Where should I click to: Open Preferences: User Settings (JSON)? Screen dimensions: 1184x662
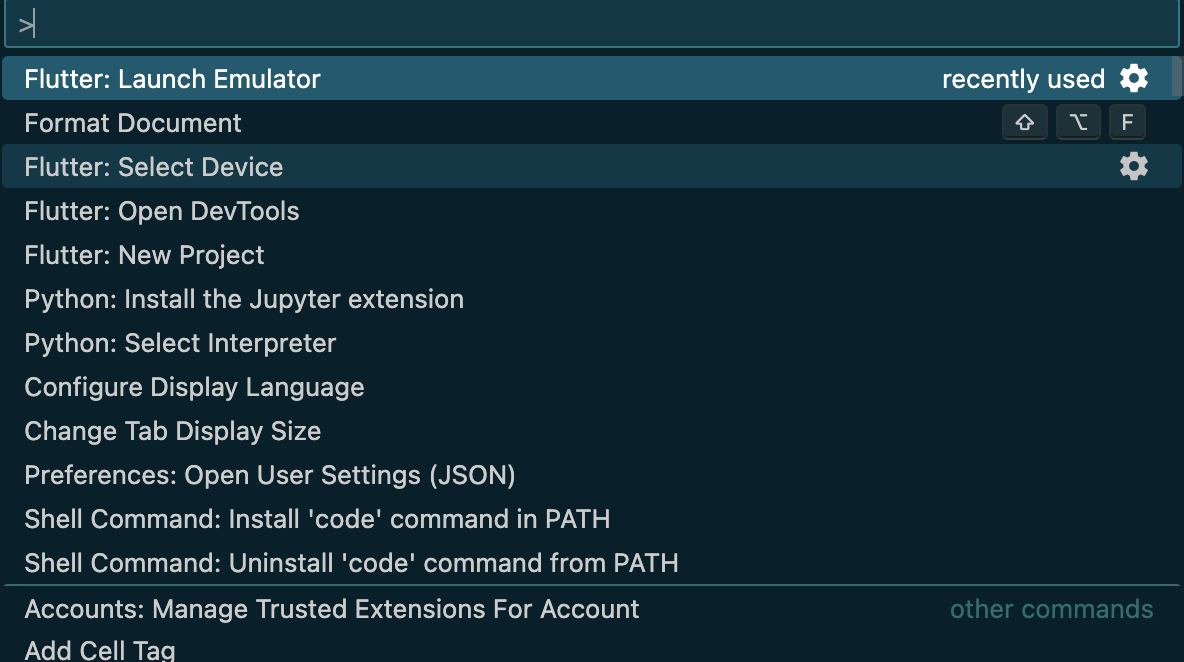270,475
